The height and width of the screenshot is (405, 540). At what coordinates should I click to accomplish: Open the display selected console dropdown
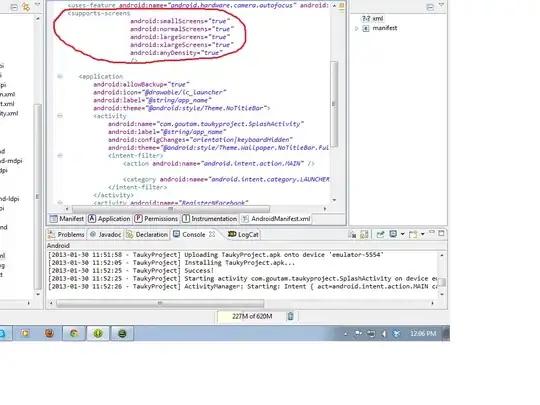(x=402, y=235)
